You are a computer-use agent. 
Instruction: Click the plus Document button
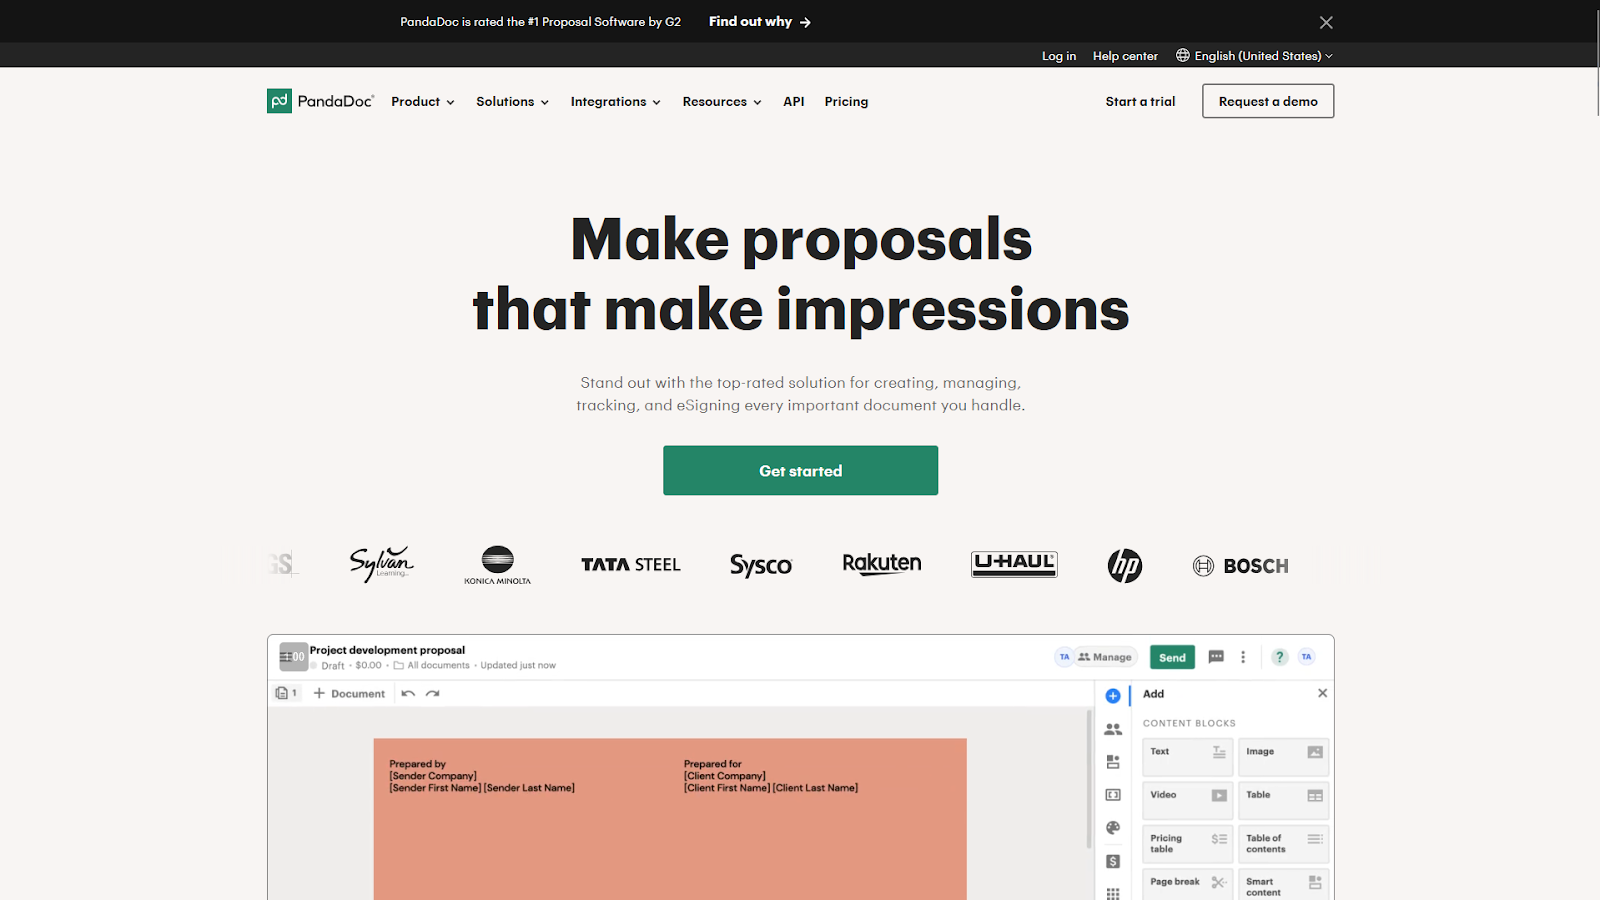tap(349, 693)
